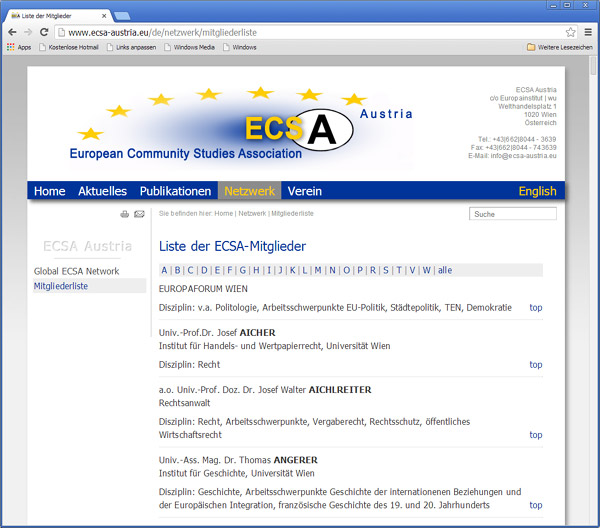
Task: Open Mitgliederliste sidebar link
Action: pyautogui.click(x=61, y=286)
